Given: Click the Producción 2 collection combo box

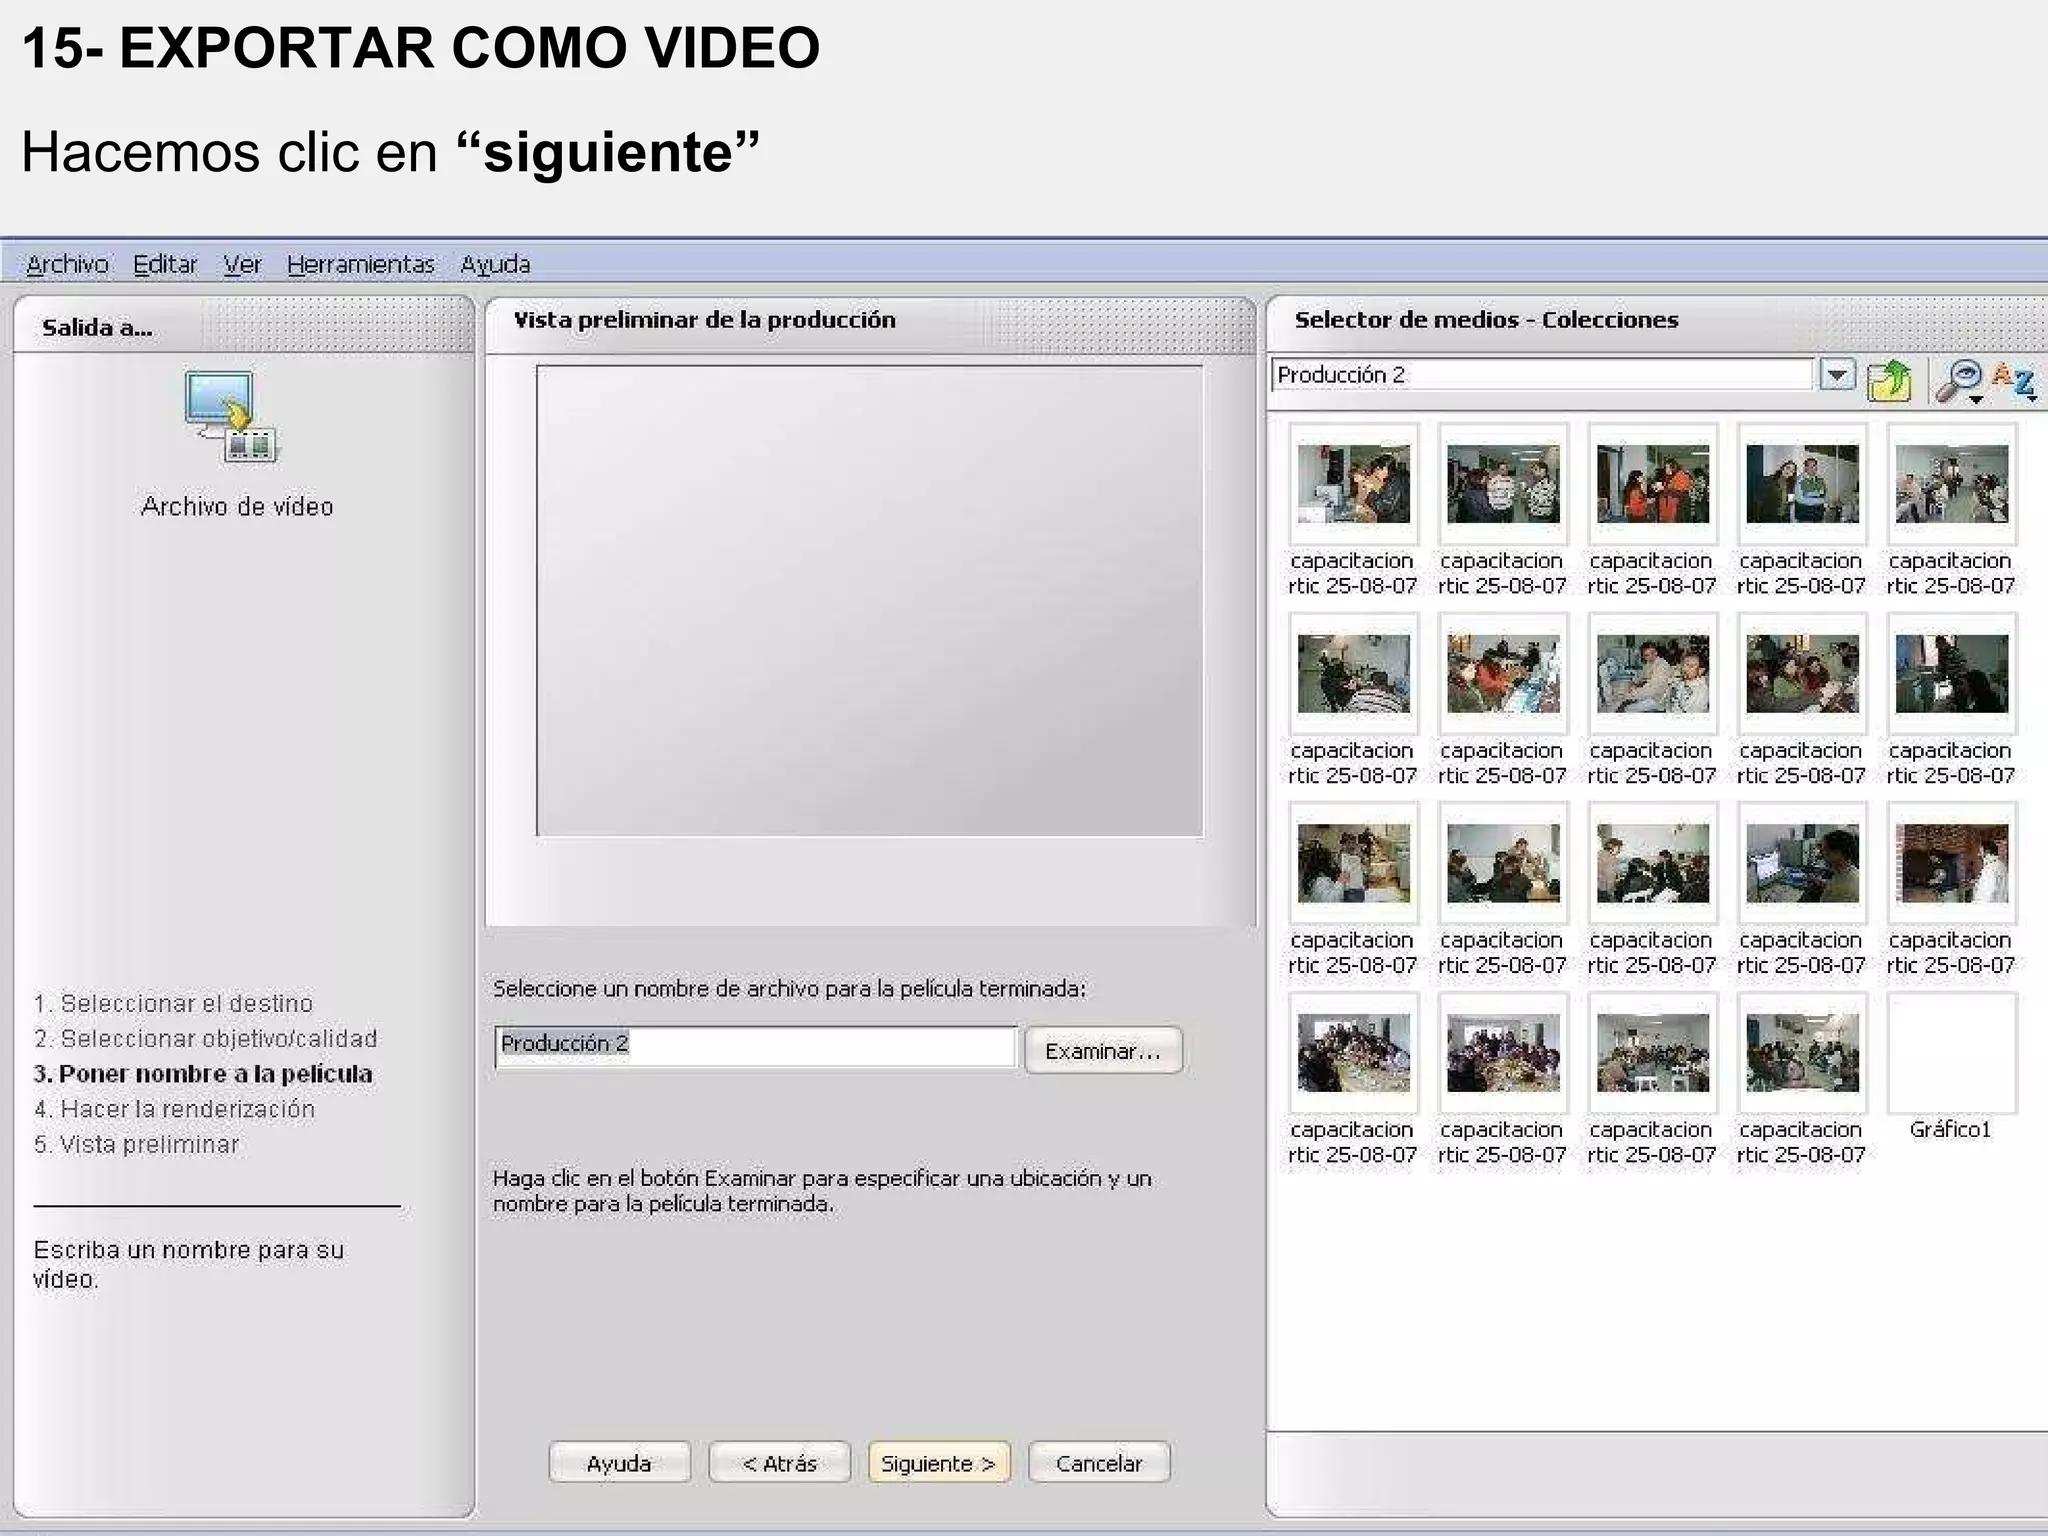Looking at the screenshot, I should (1542, 375).
